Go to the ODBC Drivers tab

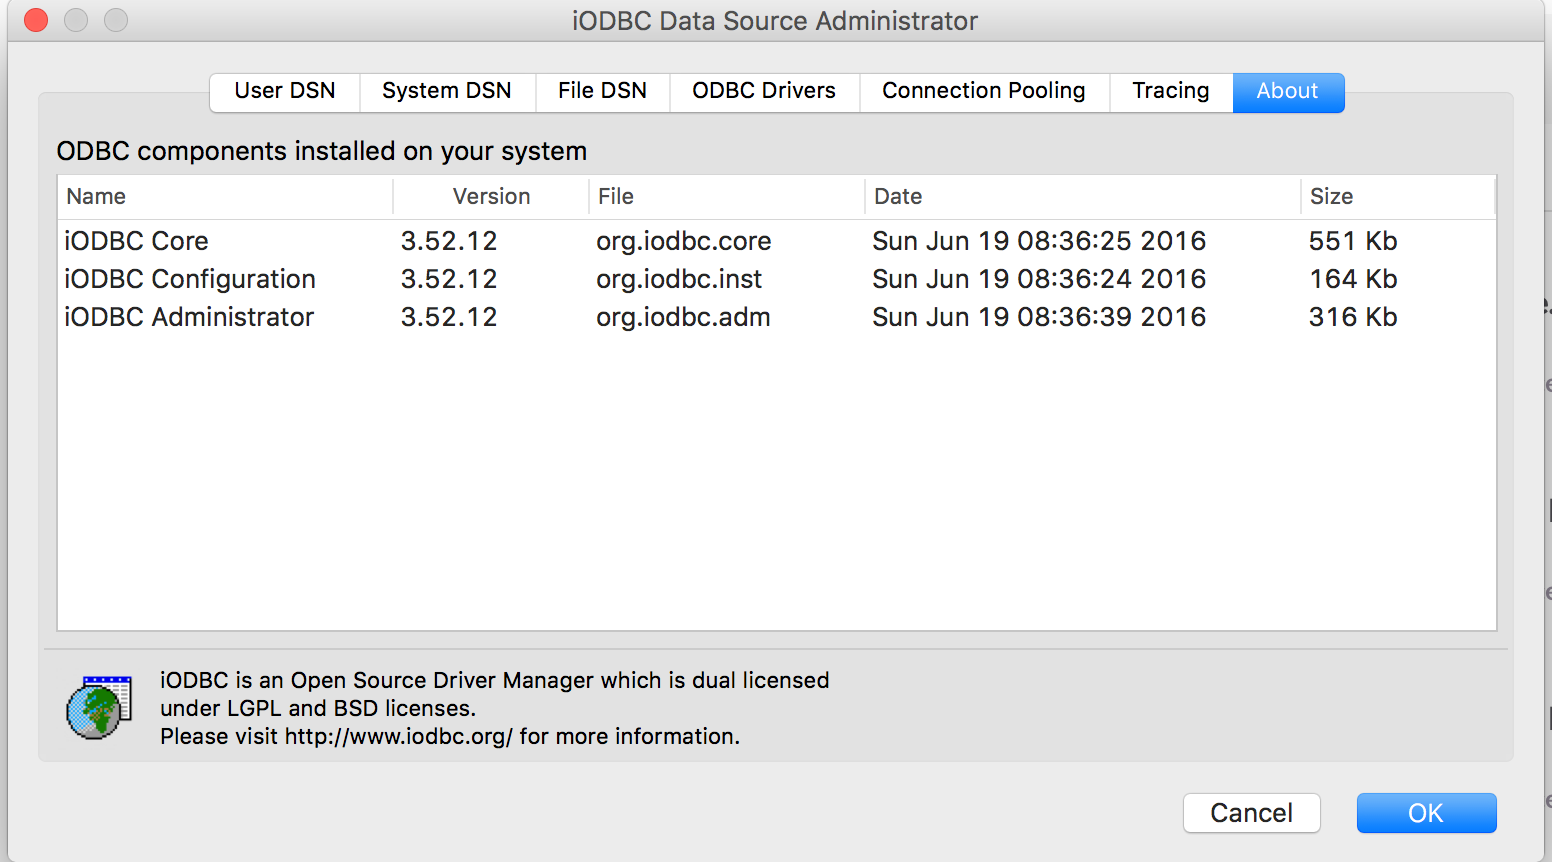[x=764, y=91]
